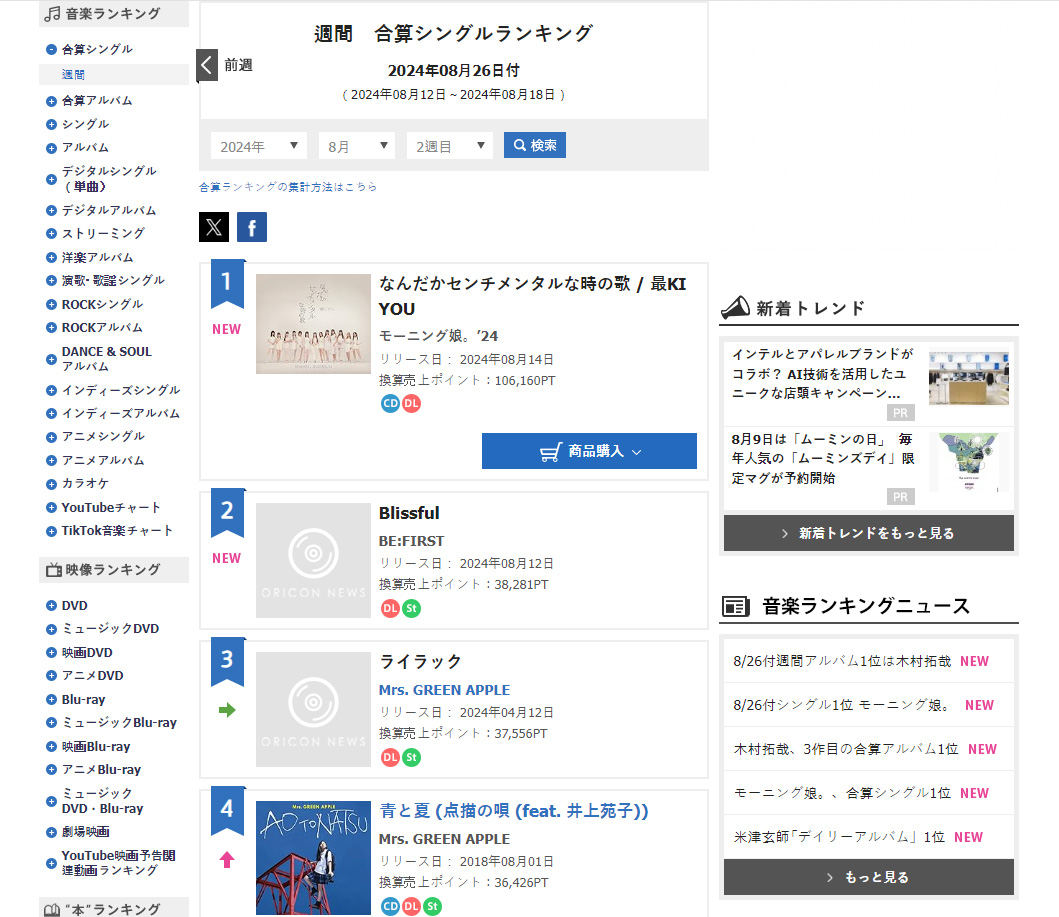Open デジタルアルバム ranking menu item

109,210
